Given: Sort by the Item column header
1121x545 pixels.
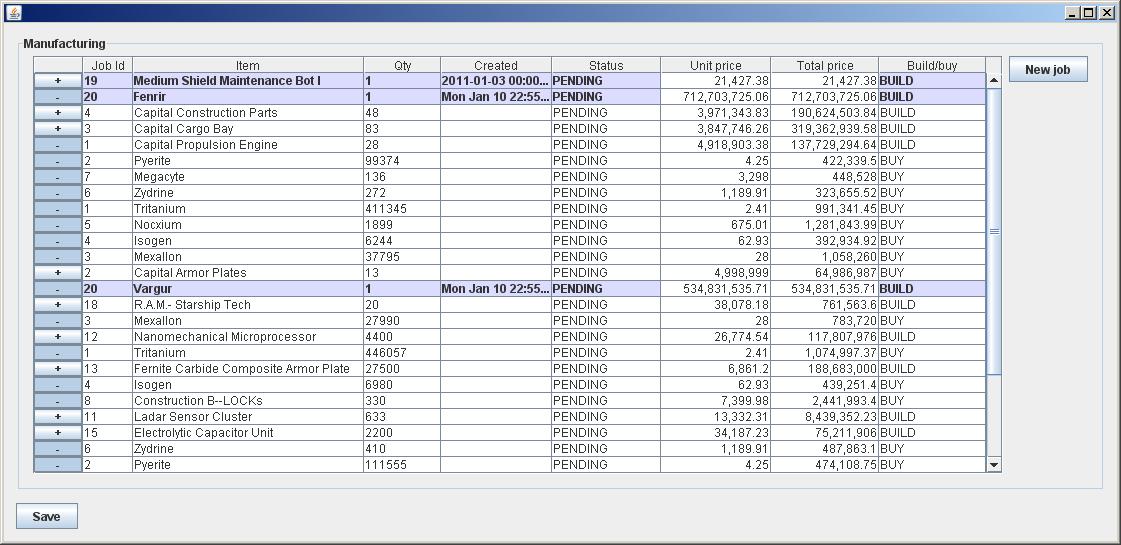Looking at the screenshot, I should click(248, 65).
